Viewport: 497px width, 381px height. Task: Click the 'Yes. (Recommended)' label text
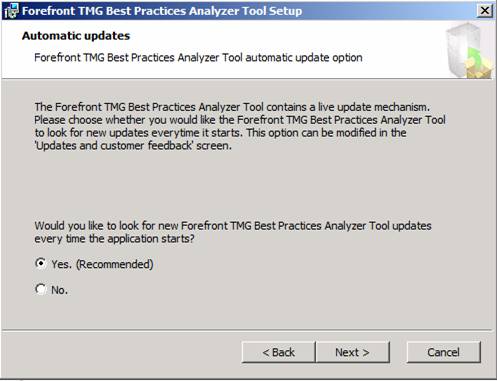tap(102, 264)
